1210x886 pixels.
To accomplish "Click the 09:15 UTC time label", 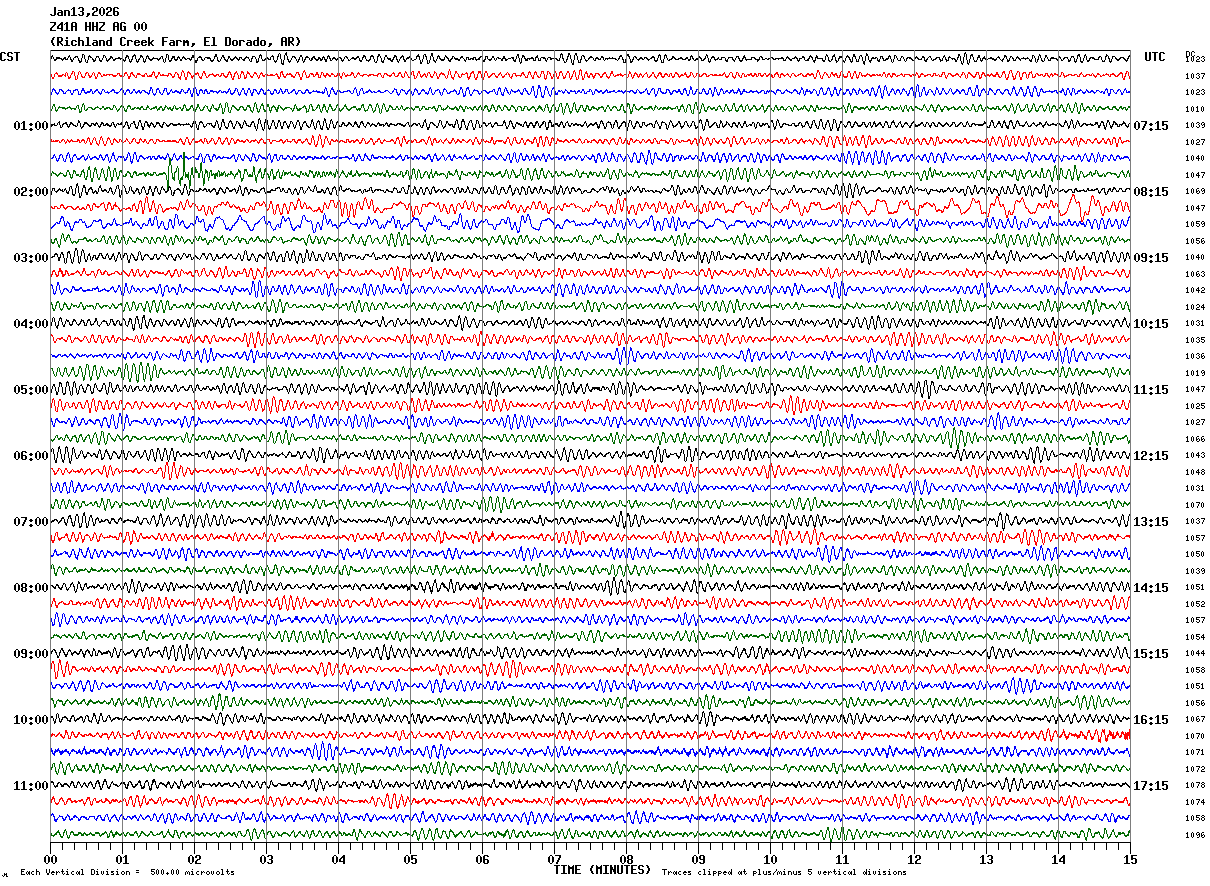I will point(1151,258).
